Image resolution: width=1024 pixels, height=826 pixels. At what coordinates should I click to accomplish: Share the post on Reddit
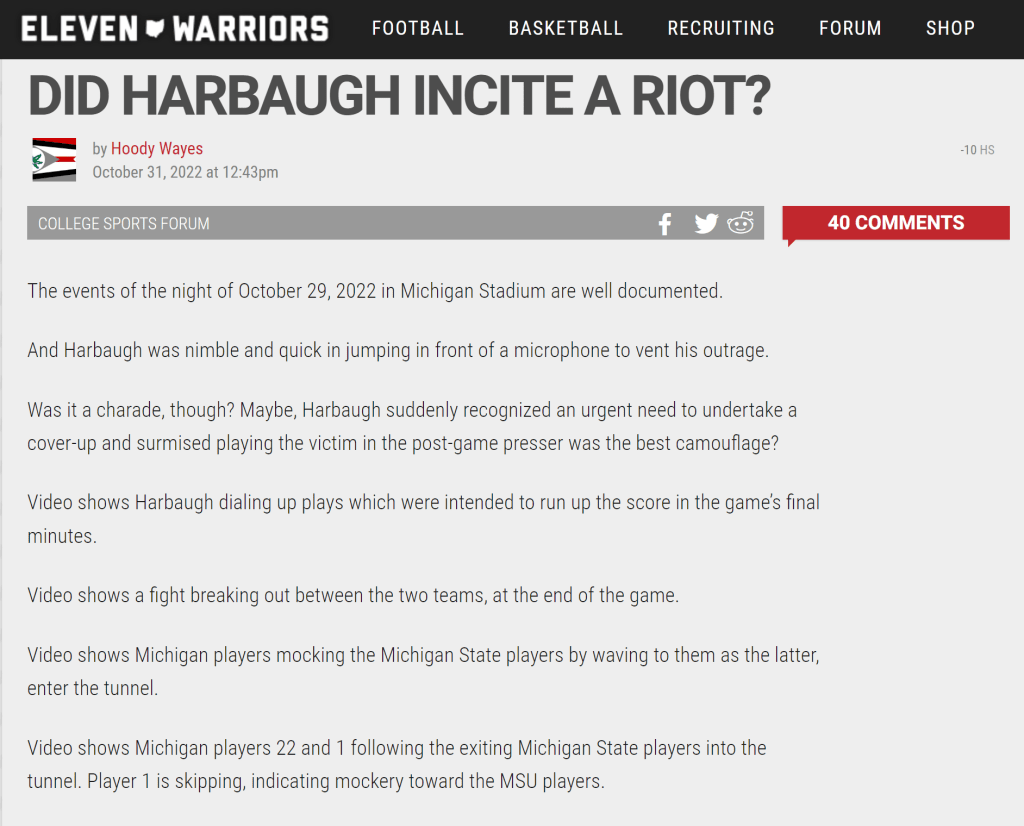coord(740,223)
